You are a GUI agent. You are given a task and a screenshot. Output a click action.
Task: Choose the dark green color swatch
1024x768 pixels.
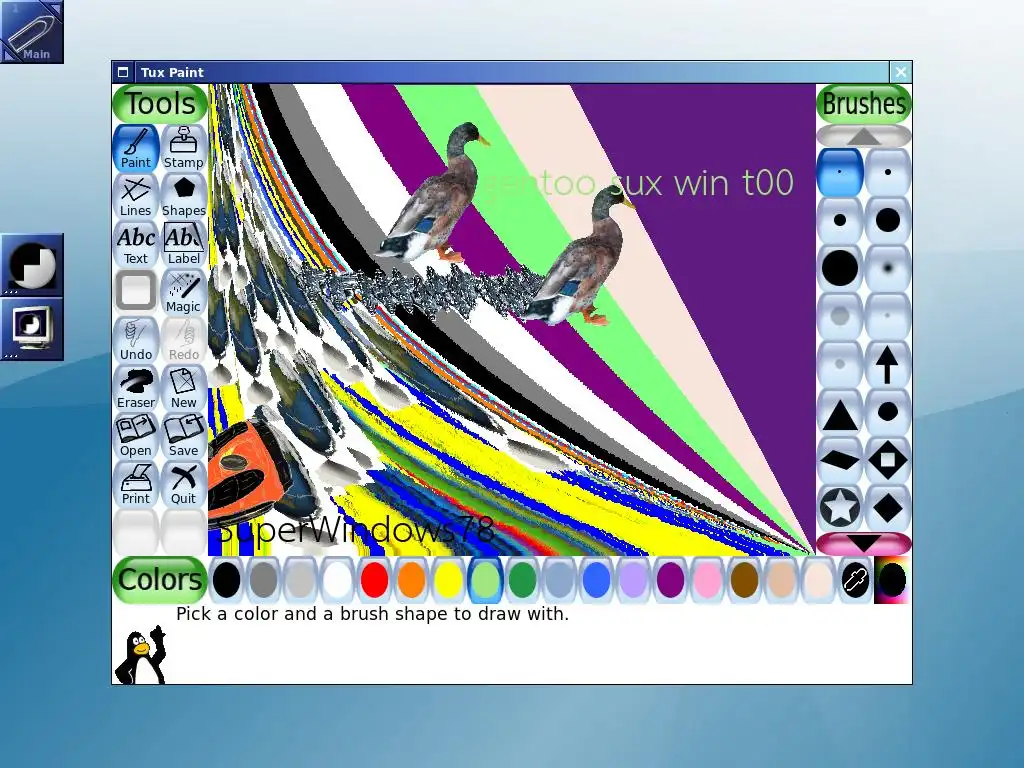pos(522,579)
